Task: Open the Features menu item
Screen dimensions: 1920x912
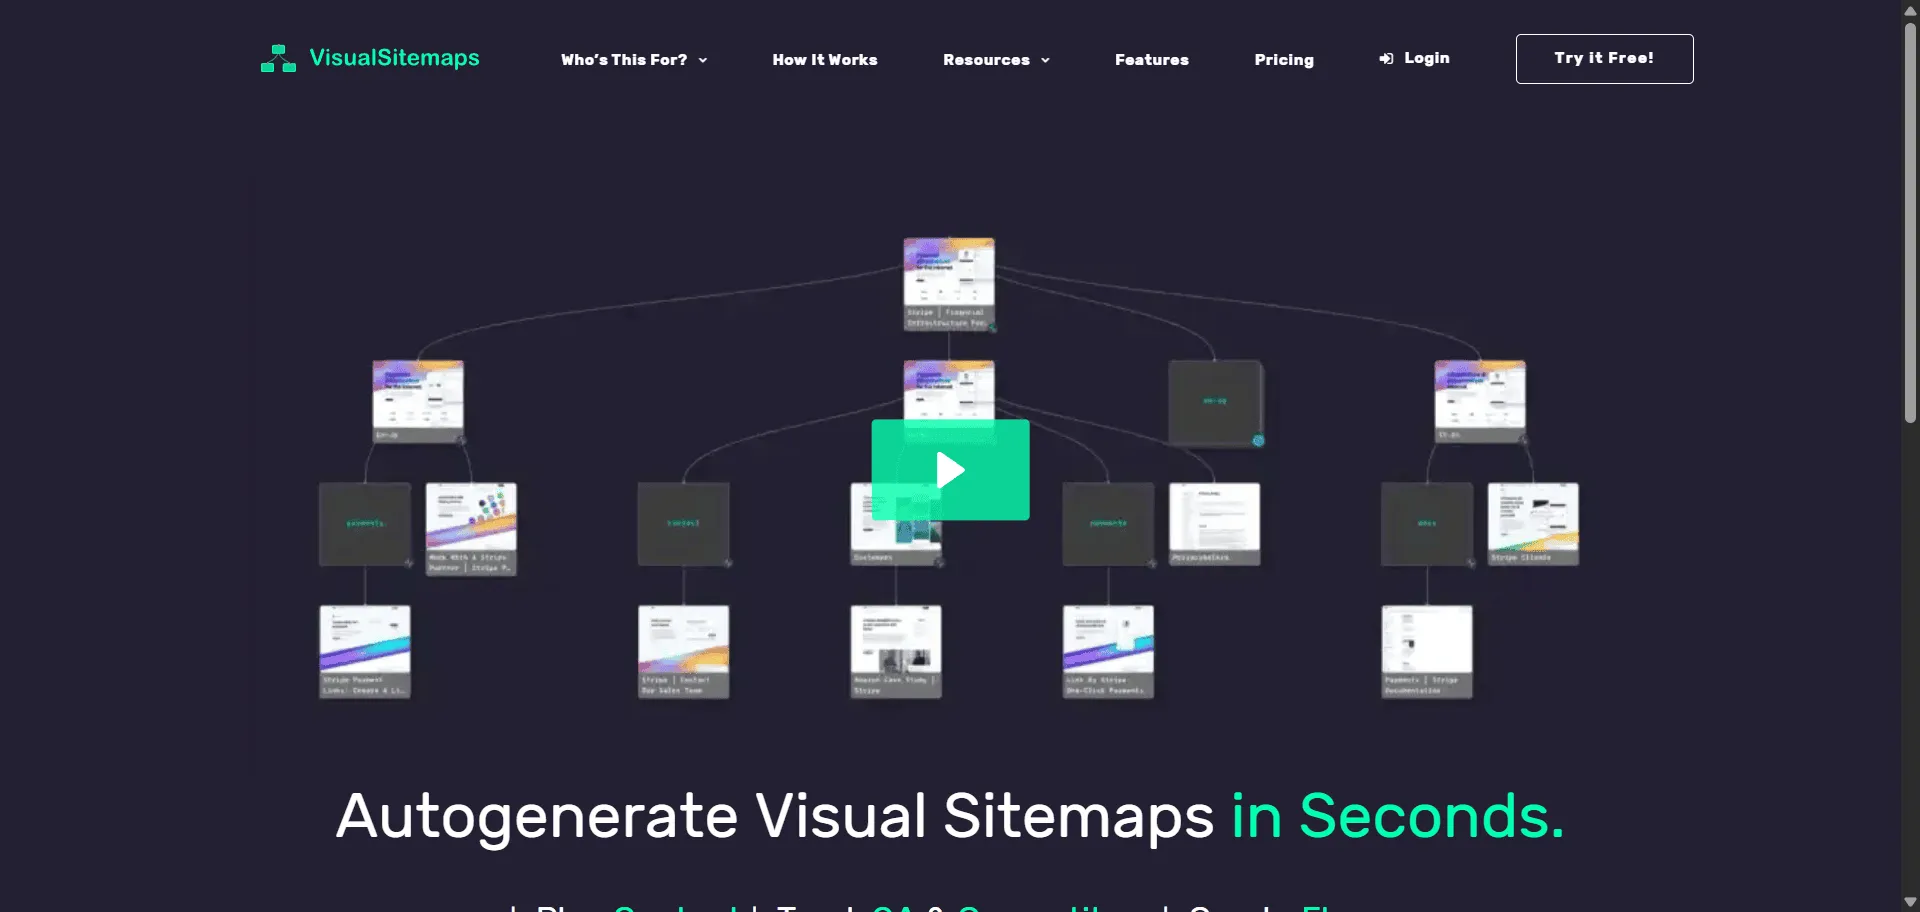Action: click(1152, 59)
